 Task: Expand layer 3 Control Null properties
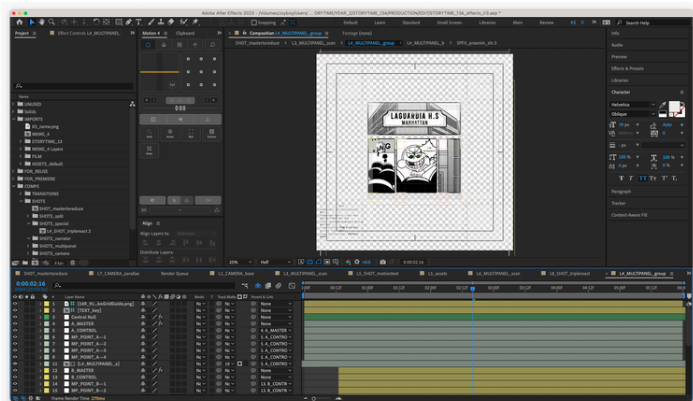click(x=40, y=317)
